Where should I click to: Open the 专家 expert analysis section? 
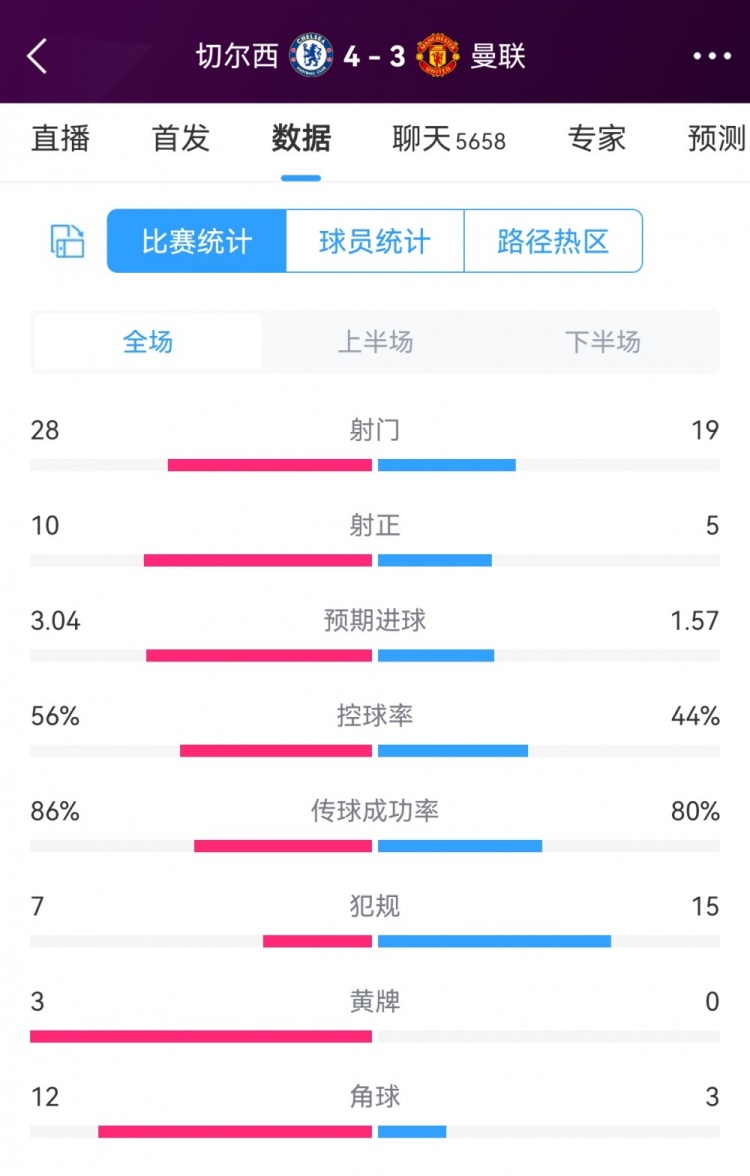(x=598, y=140)
